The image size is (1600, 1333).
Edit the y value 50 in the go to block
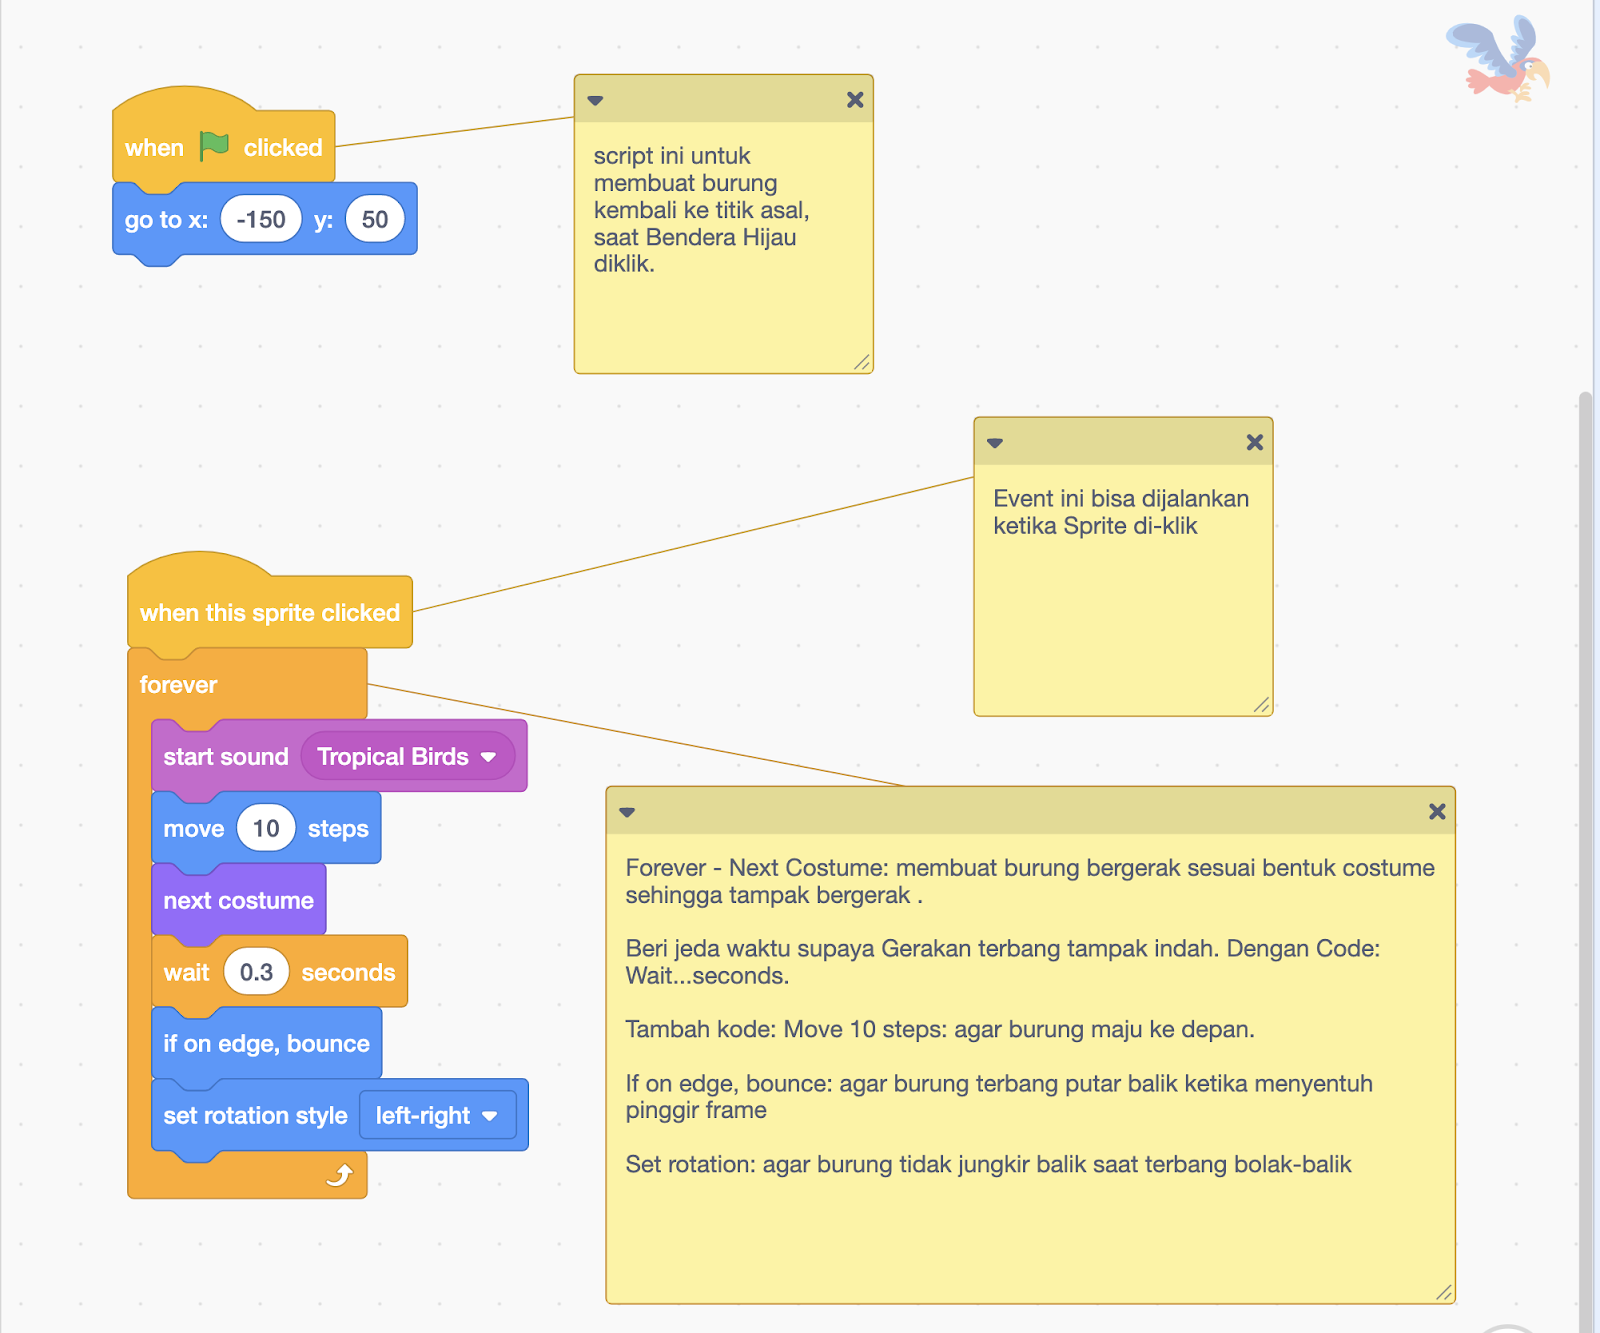(375, 219)
